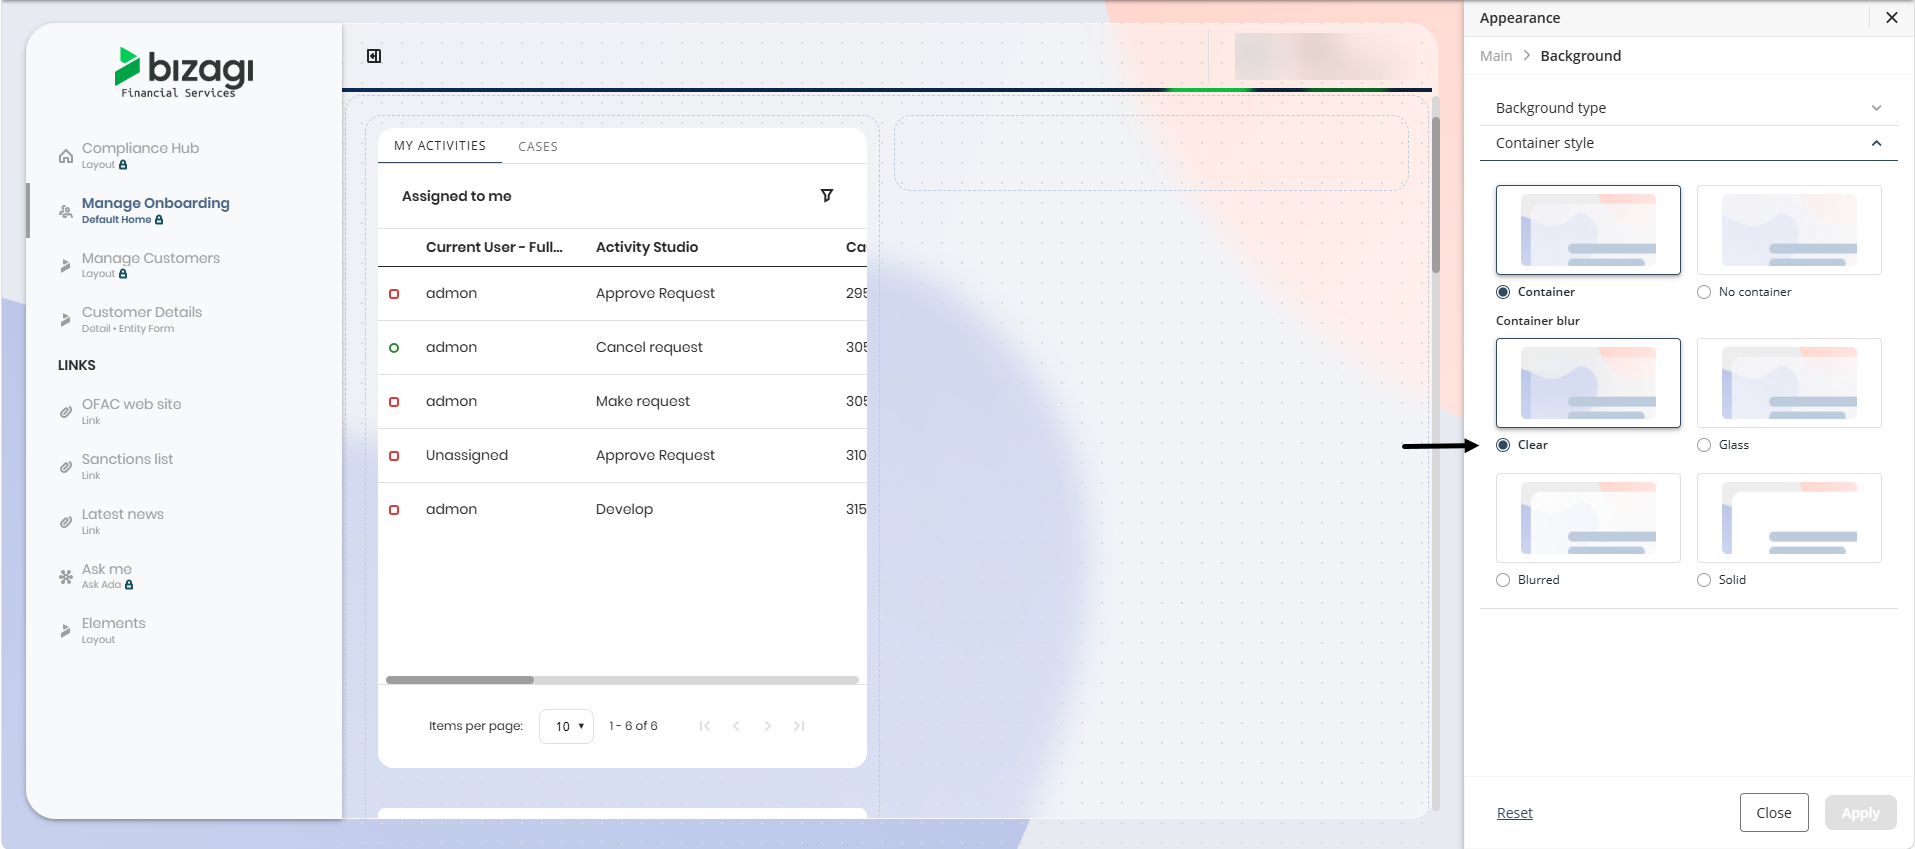
Task: Click the Manage Onboarding sidebar icon
Action: [x=66, y=211]
